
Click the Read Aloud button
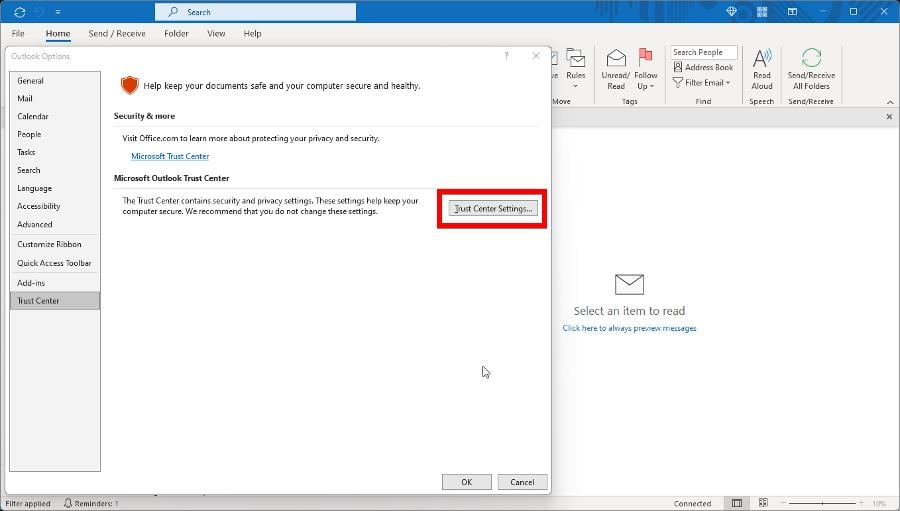(762, 69)
